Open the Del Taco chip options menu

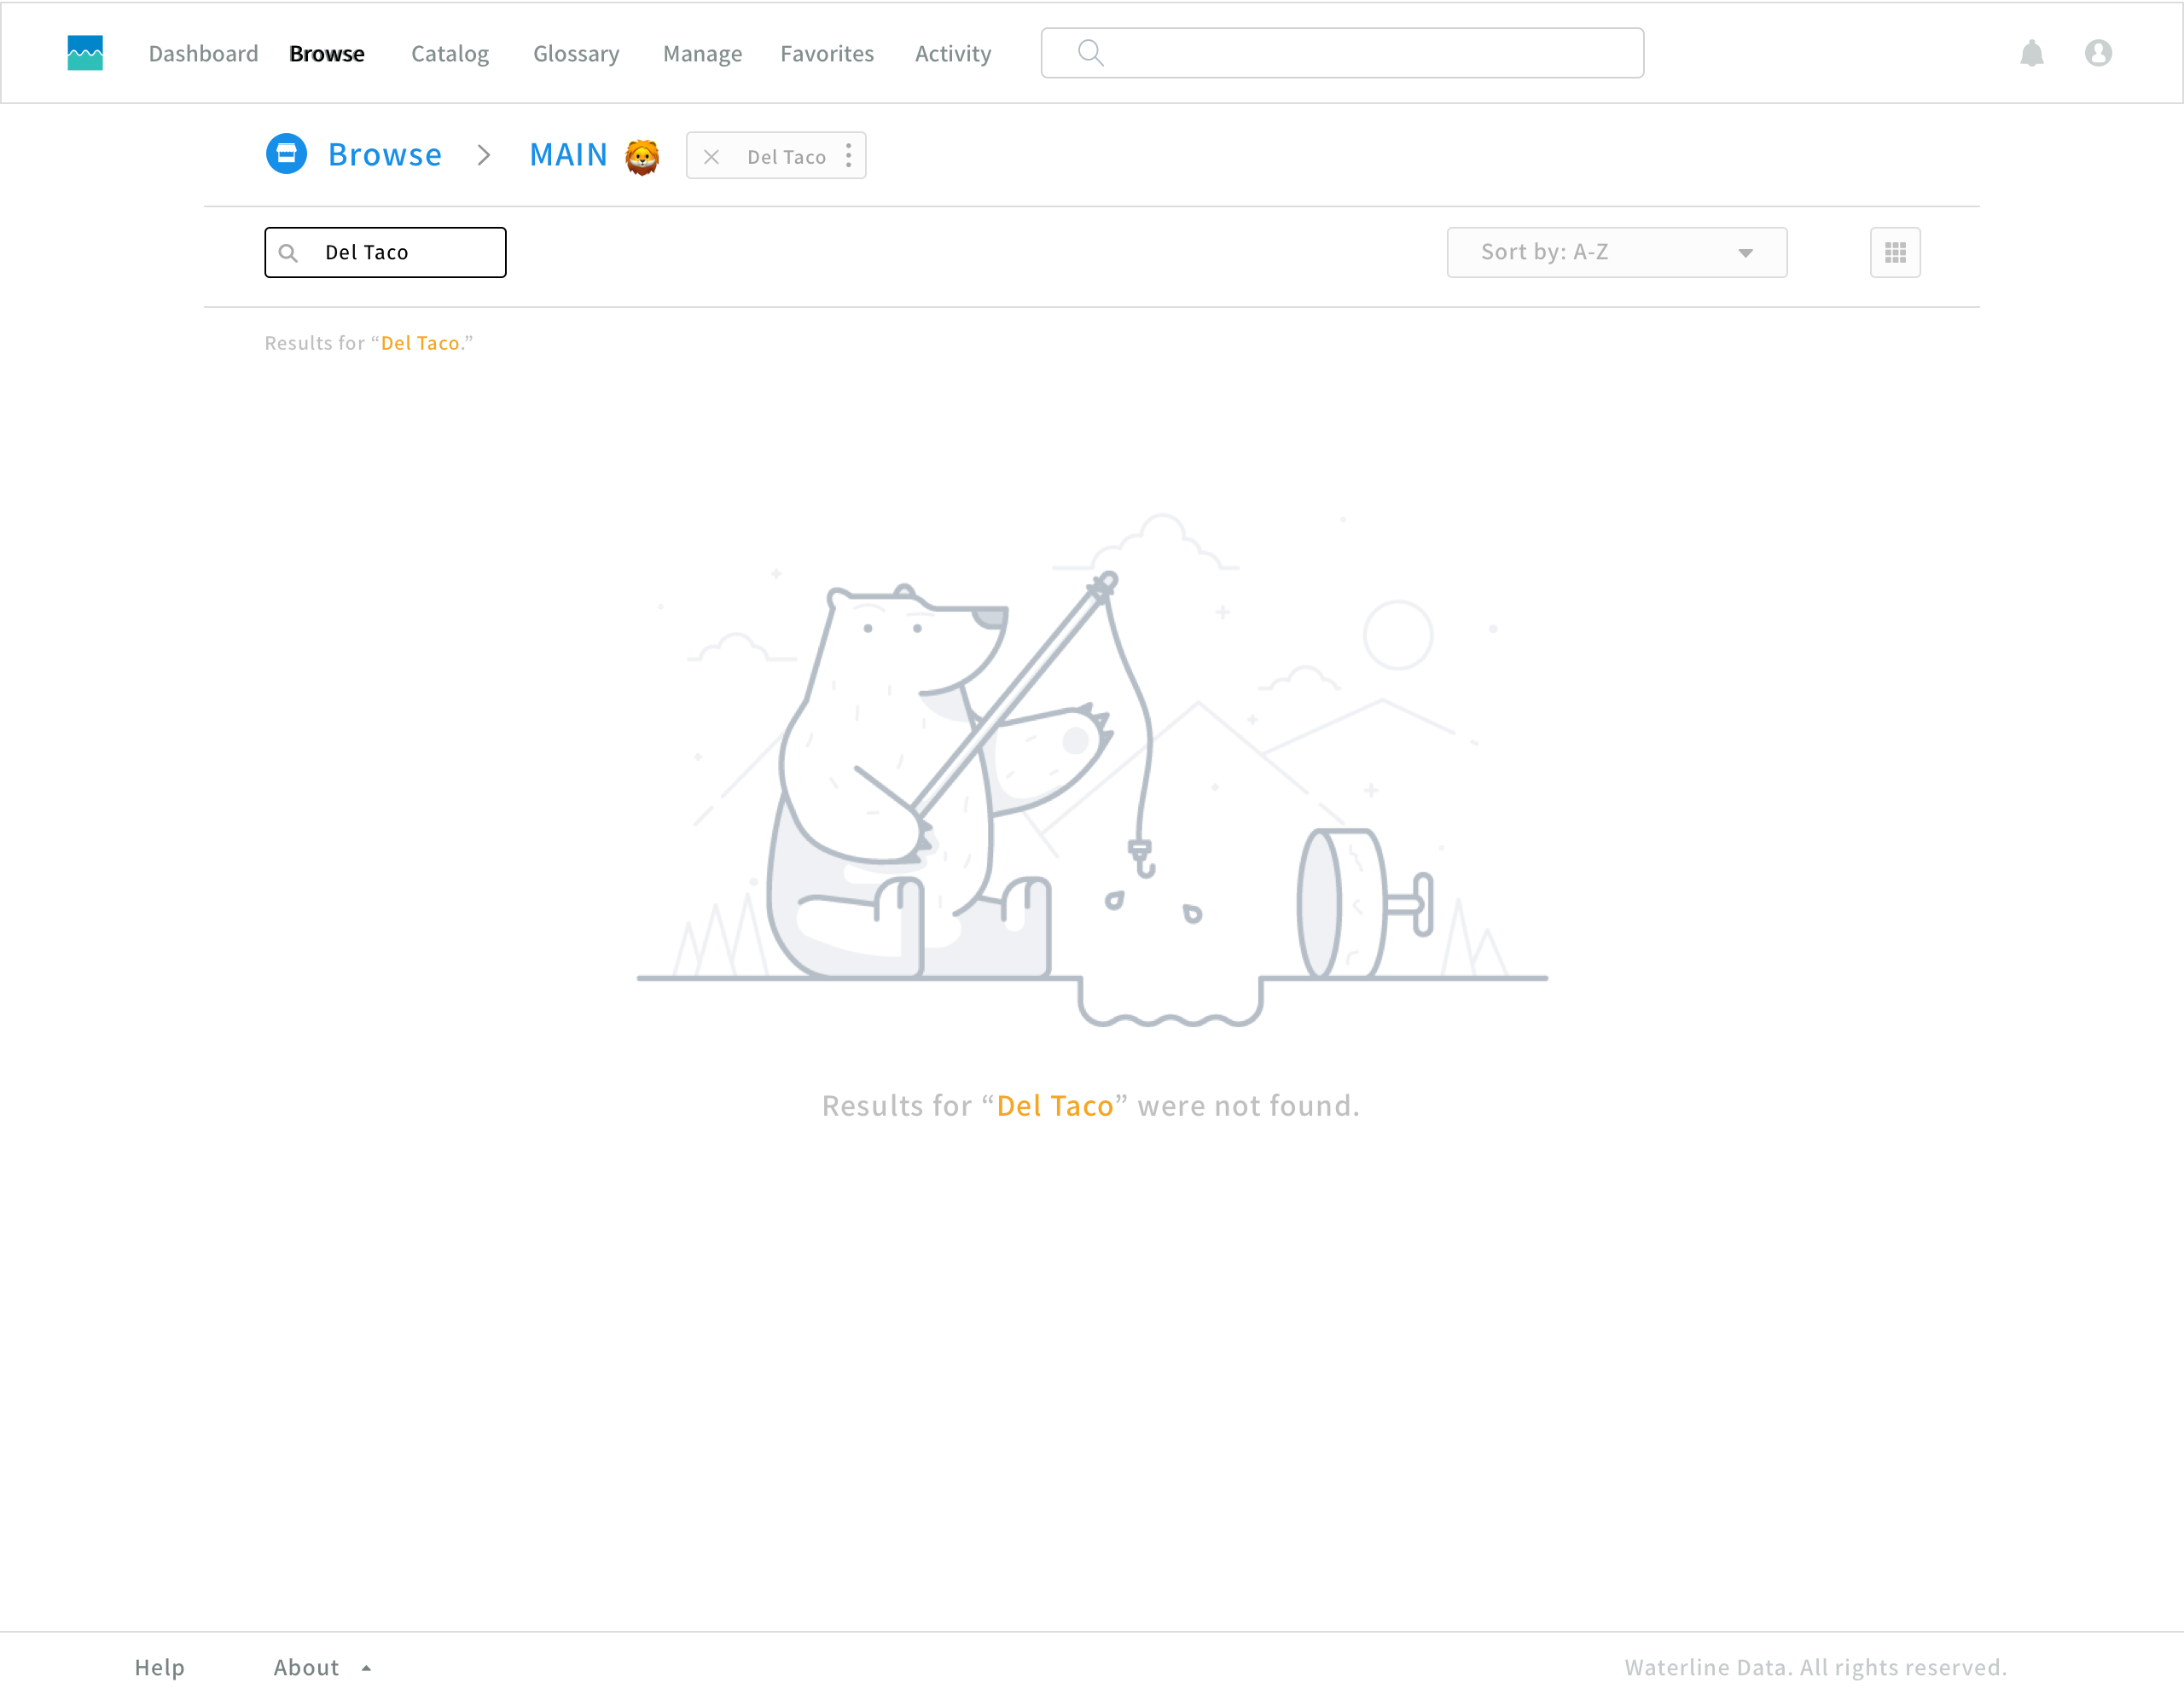(x=848, y=155)
